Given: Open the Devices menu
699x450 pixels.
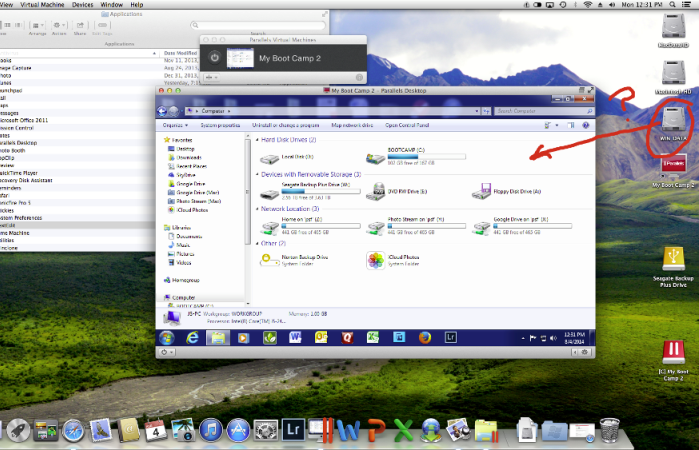Looking at the screenshot, I should [x=82, y=4].
